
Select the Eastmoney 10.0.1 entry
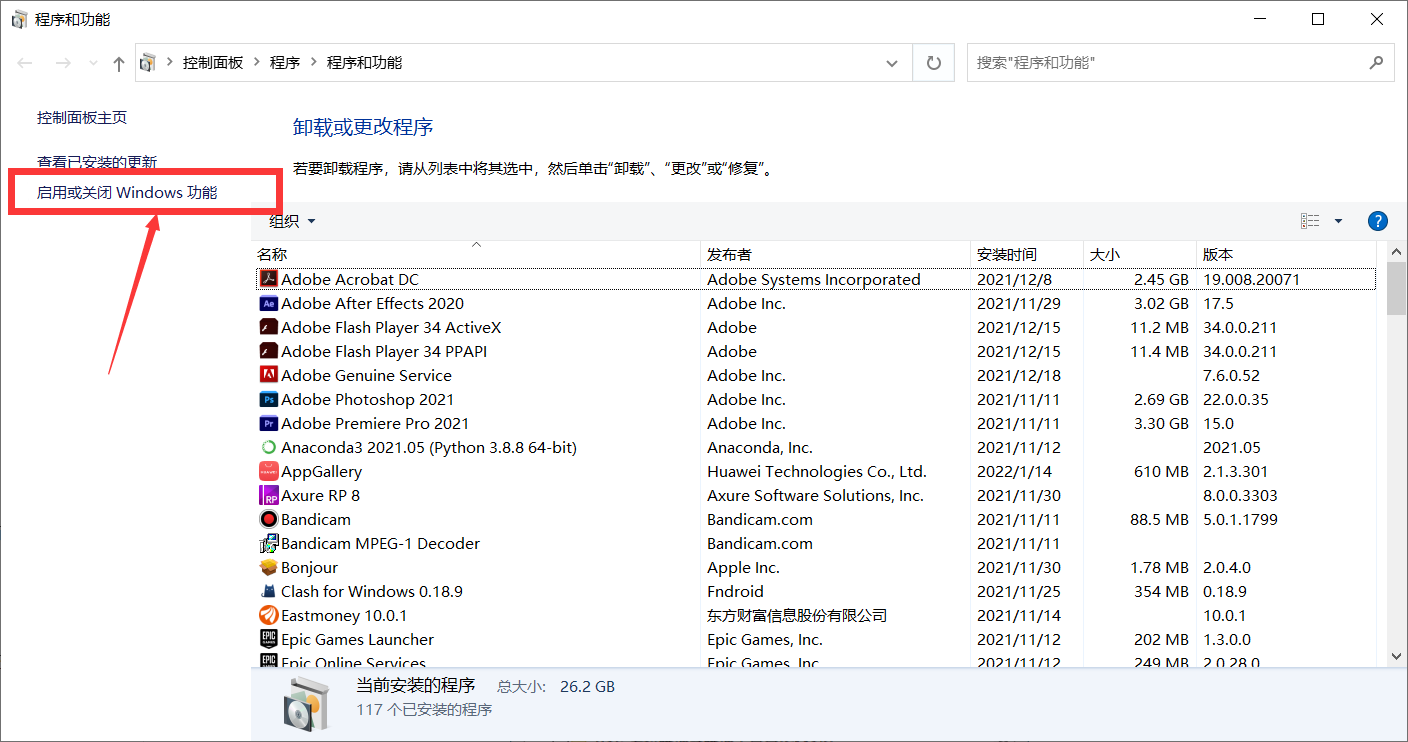[344, 615]
